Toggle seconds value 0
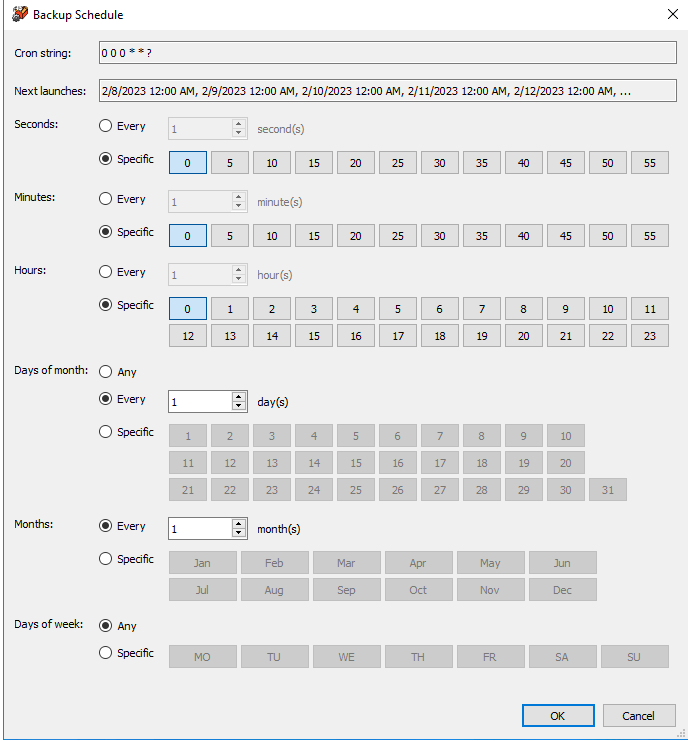Image resolution: width=690 pixels, height=741 pixels. [188, 163]
